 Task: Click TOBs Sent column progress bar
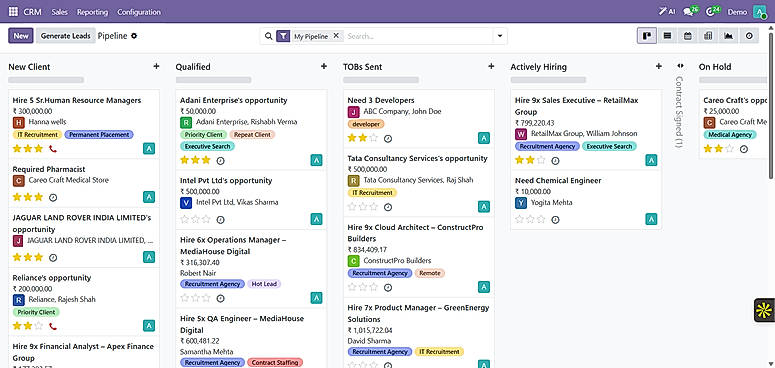pos(381,80)
